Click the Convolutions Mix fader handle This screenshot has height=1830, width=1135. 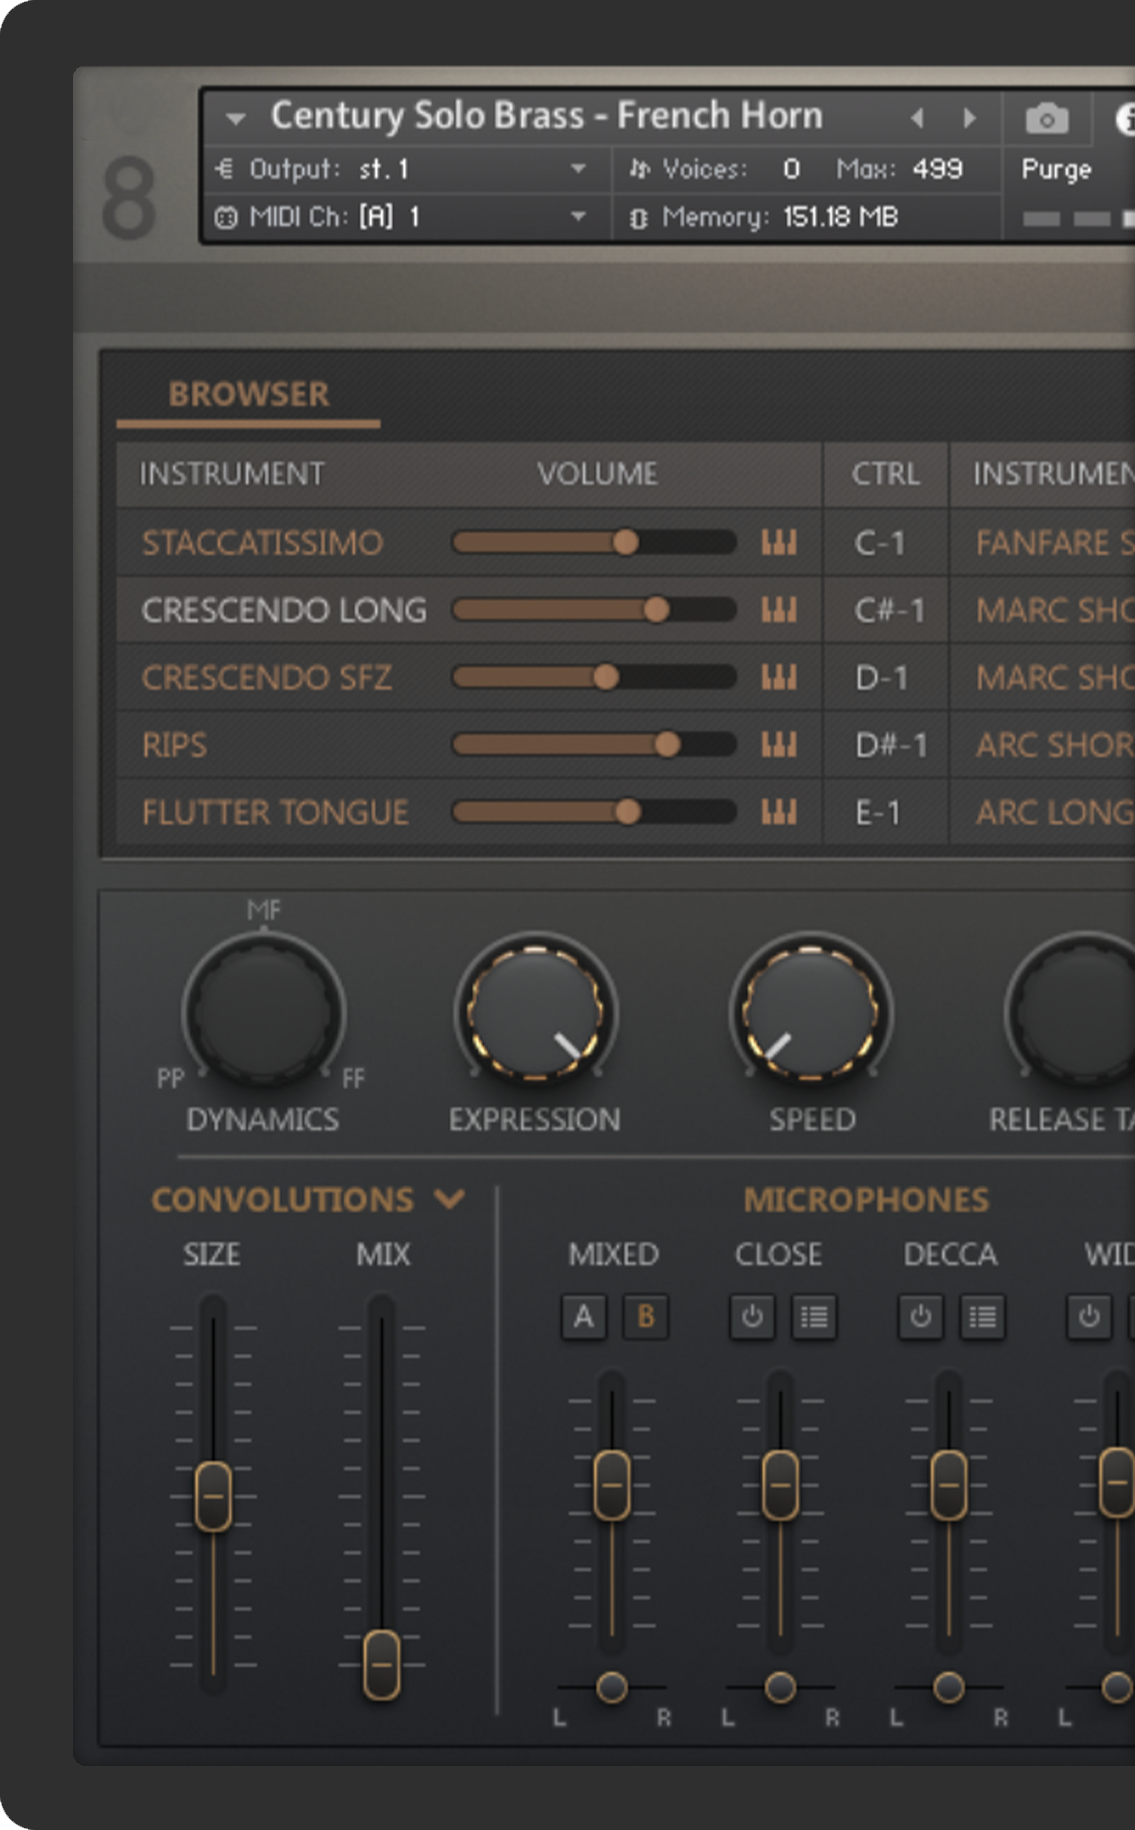381,1665
